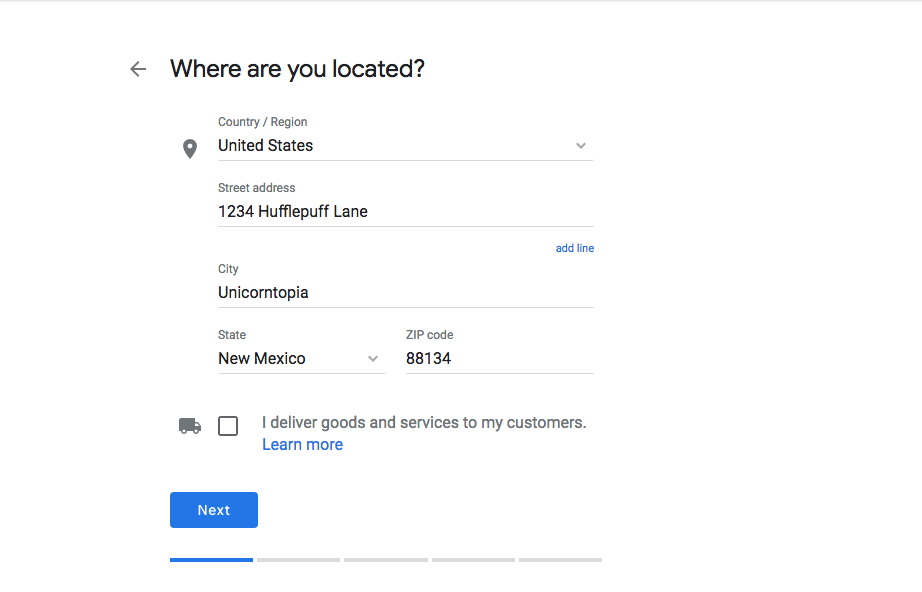The height and width of the screenshot is (592, 922).
Task: Click the back arrow icon
Action: 137,68
